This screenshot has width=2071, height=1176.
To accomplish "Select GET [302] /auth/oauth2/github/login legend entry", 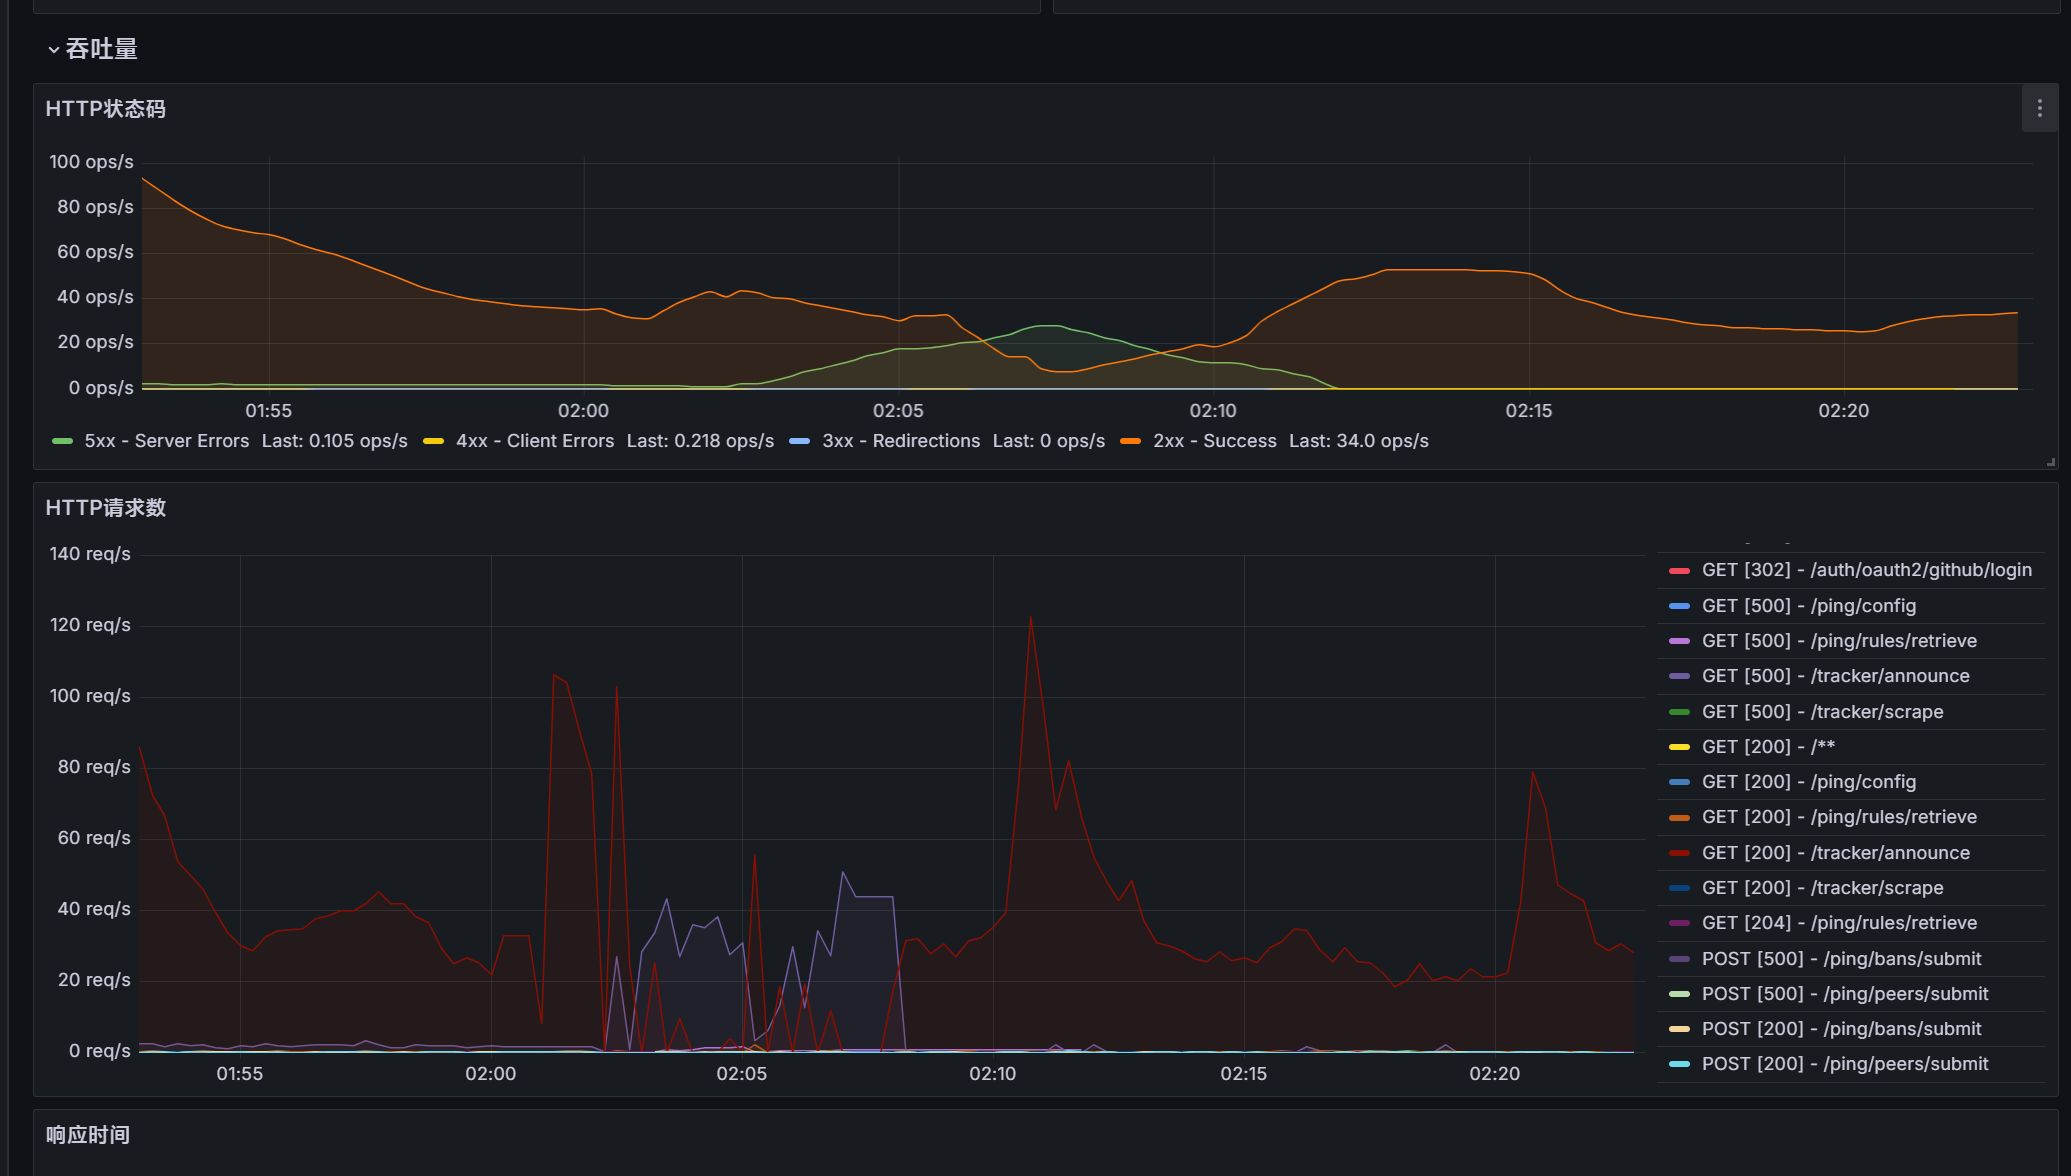I will [x=1866, y=570].
